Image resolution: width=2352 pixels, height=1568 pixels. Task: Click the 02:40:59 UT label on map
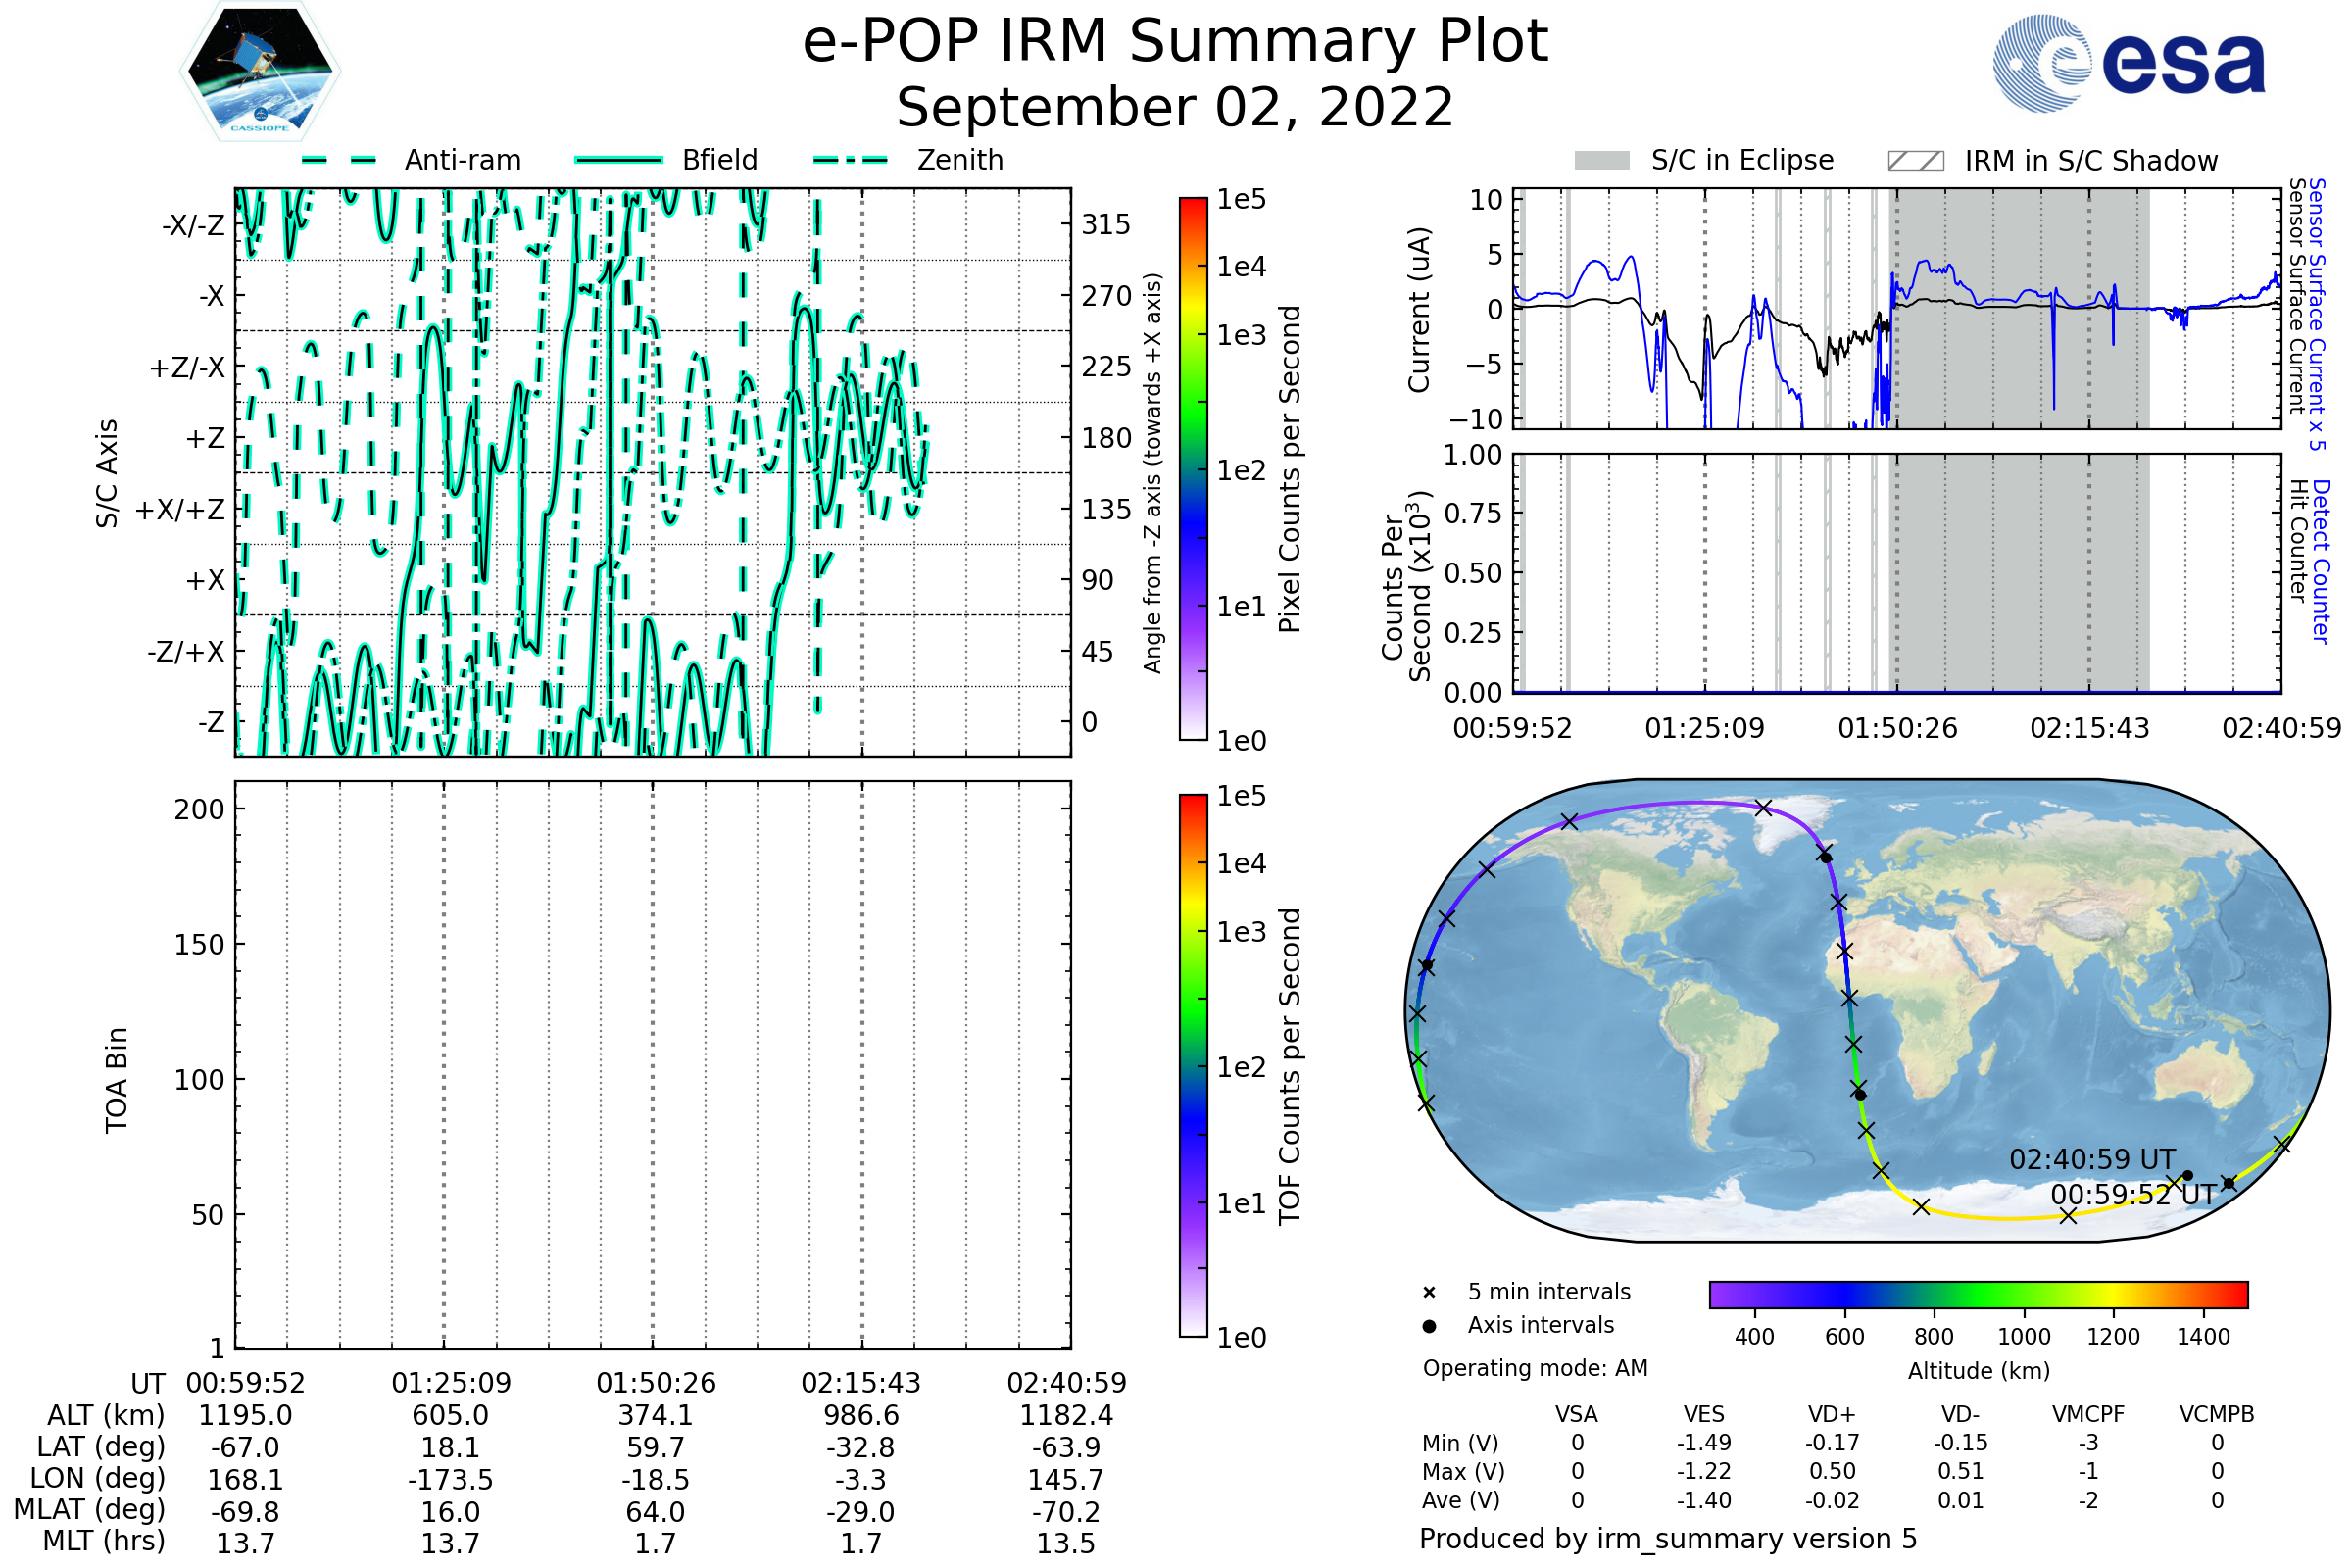2092,1160
